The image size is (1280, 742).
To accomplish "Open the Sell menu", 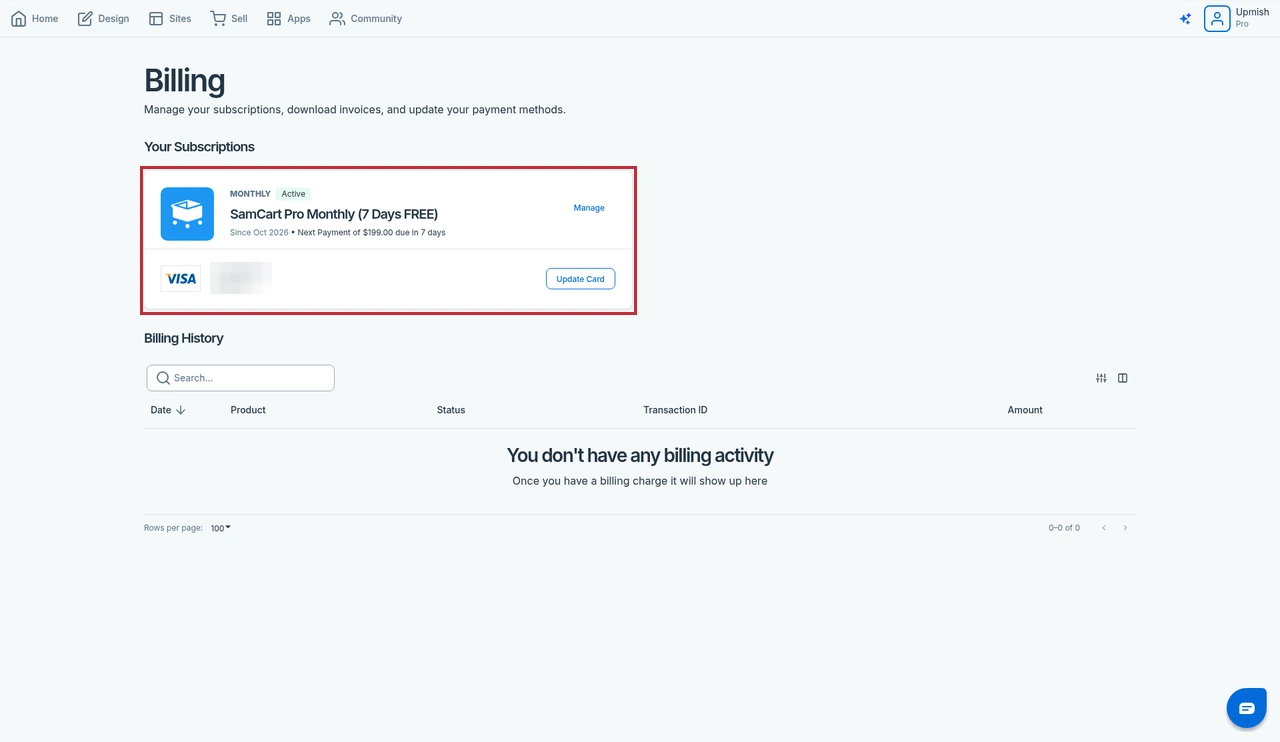I will click(229, 18).
